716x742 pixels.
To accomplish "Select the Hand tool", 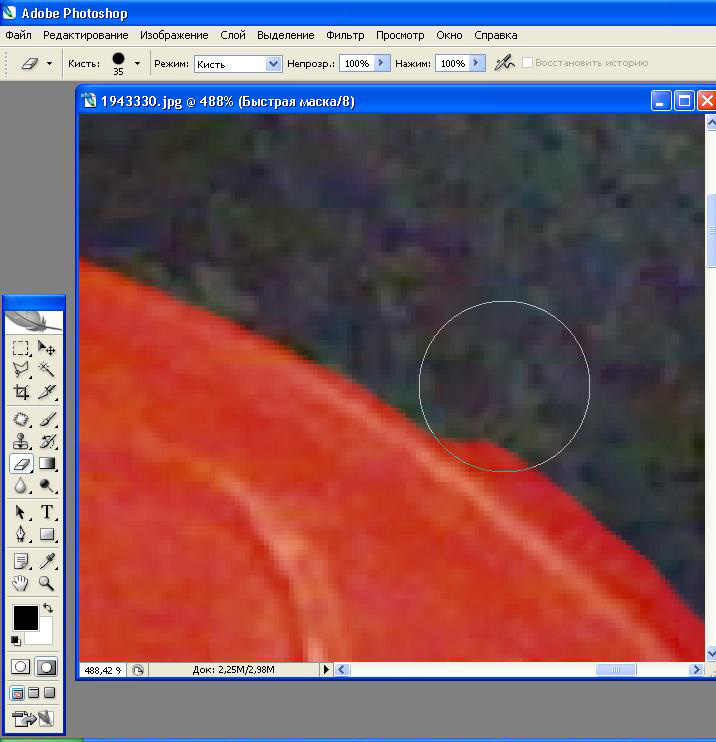I will 20,583.
